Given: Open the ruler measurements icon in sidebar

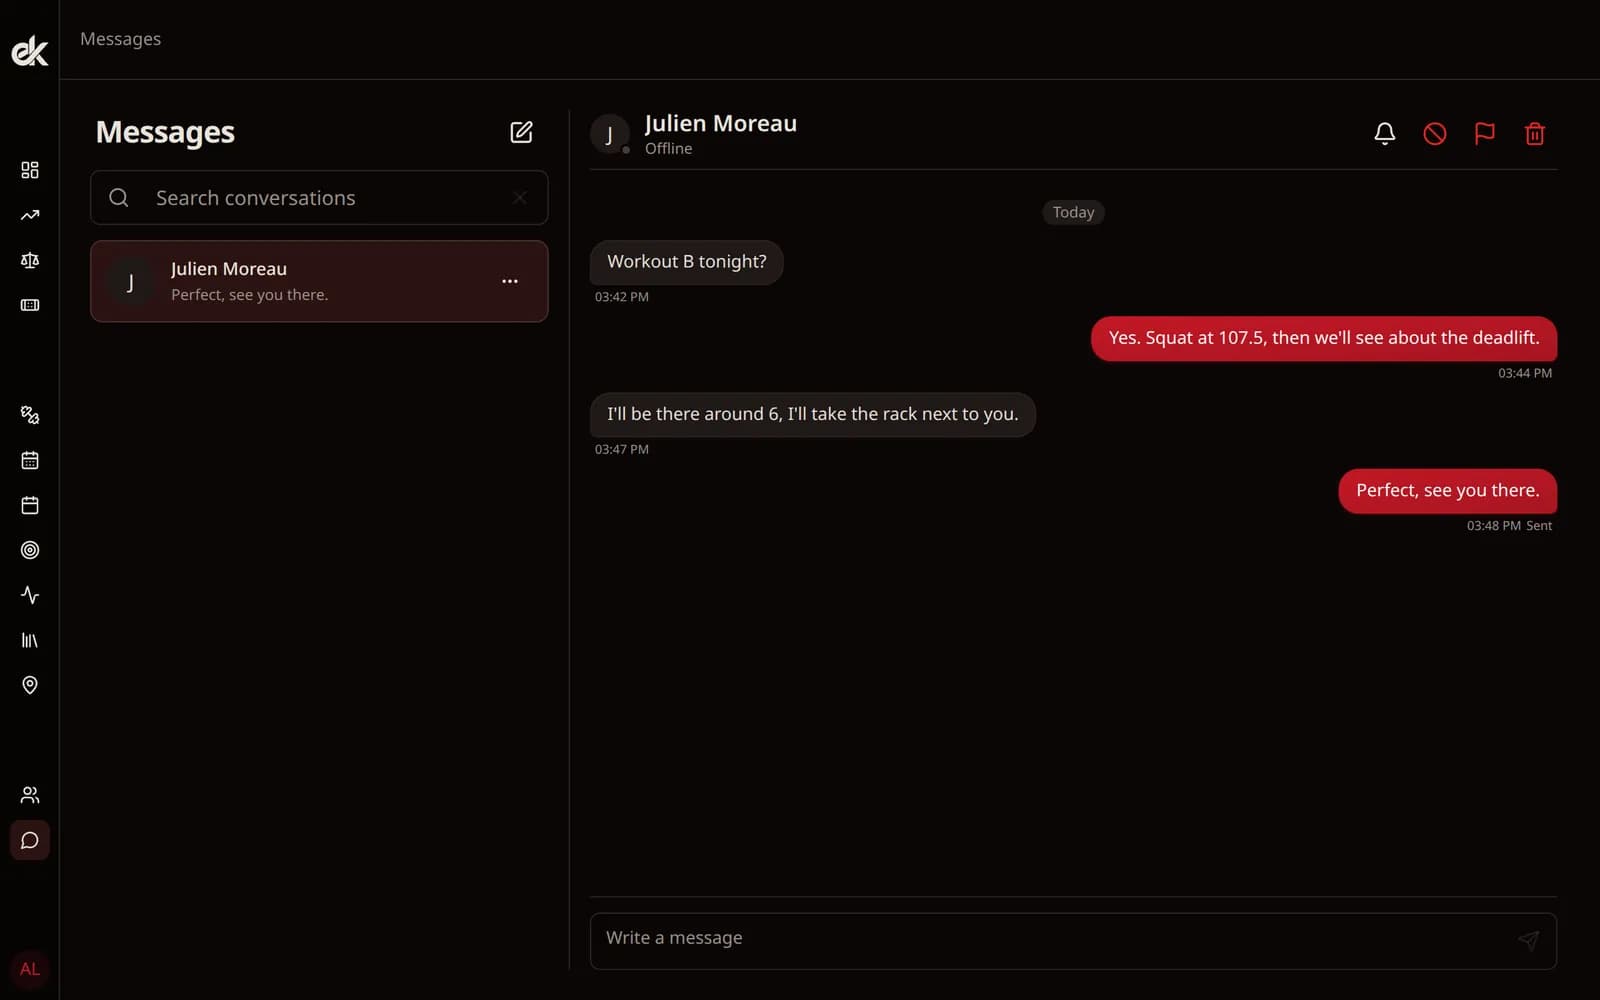Looking at the screenshot, I should coord(30,305).
